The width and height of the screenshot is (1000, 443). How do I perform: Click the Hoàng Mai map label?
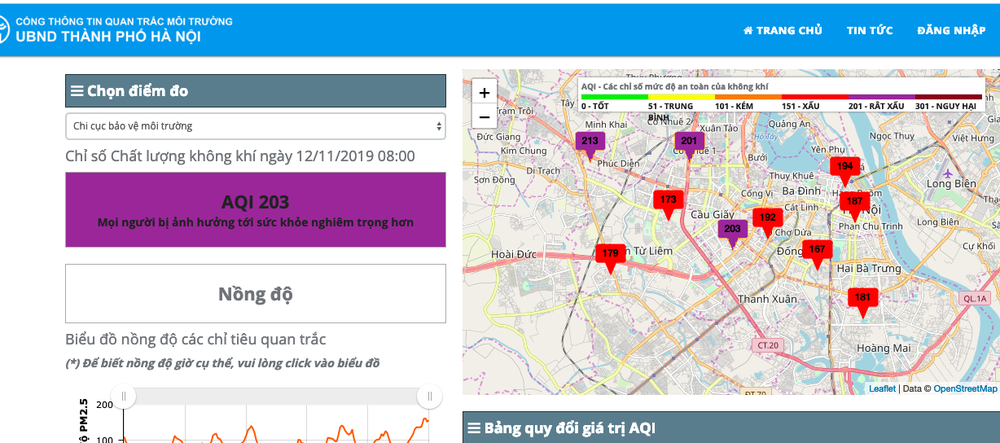point(884,348)
